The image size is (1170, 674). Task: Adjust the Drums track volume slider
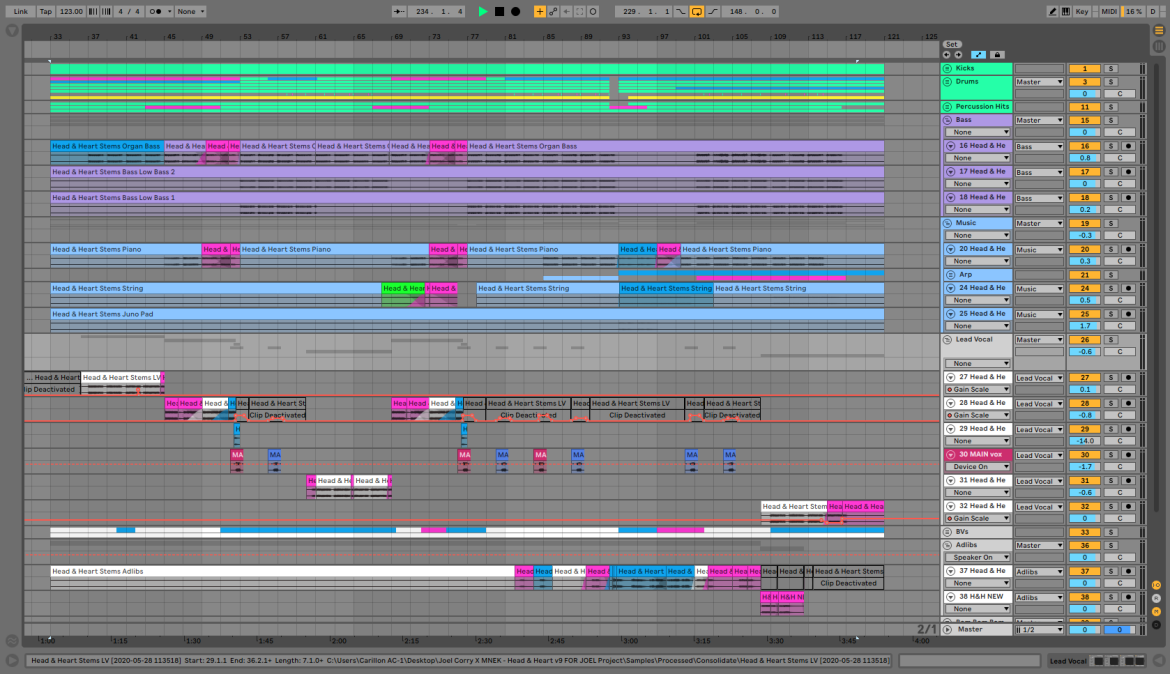1084,94
